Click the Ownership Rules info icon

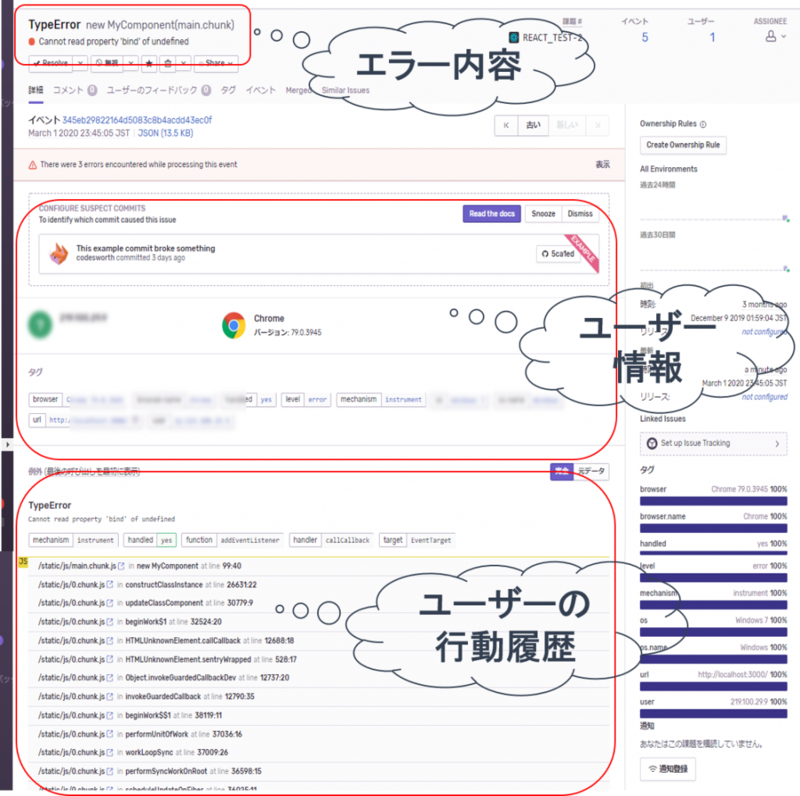pos(703,125)
